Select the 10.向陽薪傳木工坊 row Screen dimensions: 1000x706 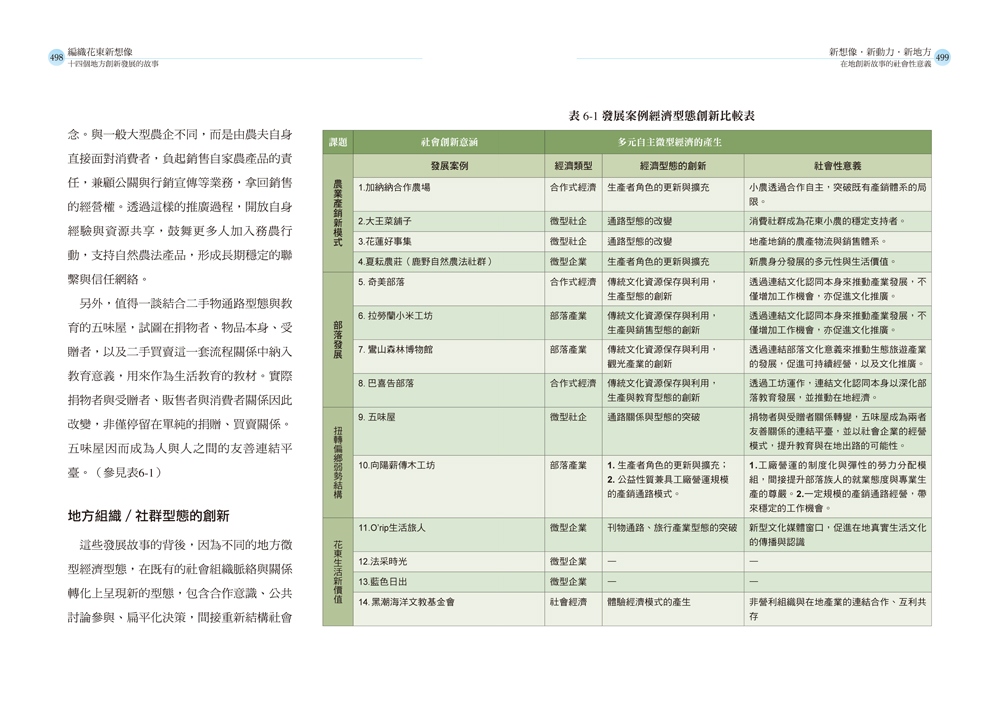pos(642,486)
